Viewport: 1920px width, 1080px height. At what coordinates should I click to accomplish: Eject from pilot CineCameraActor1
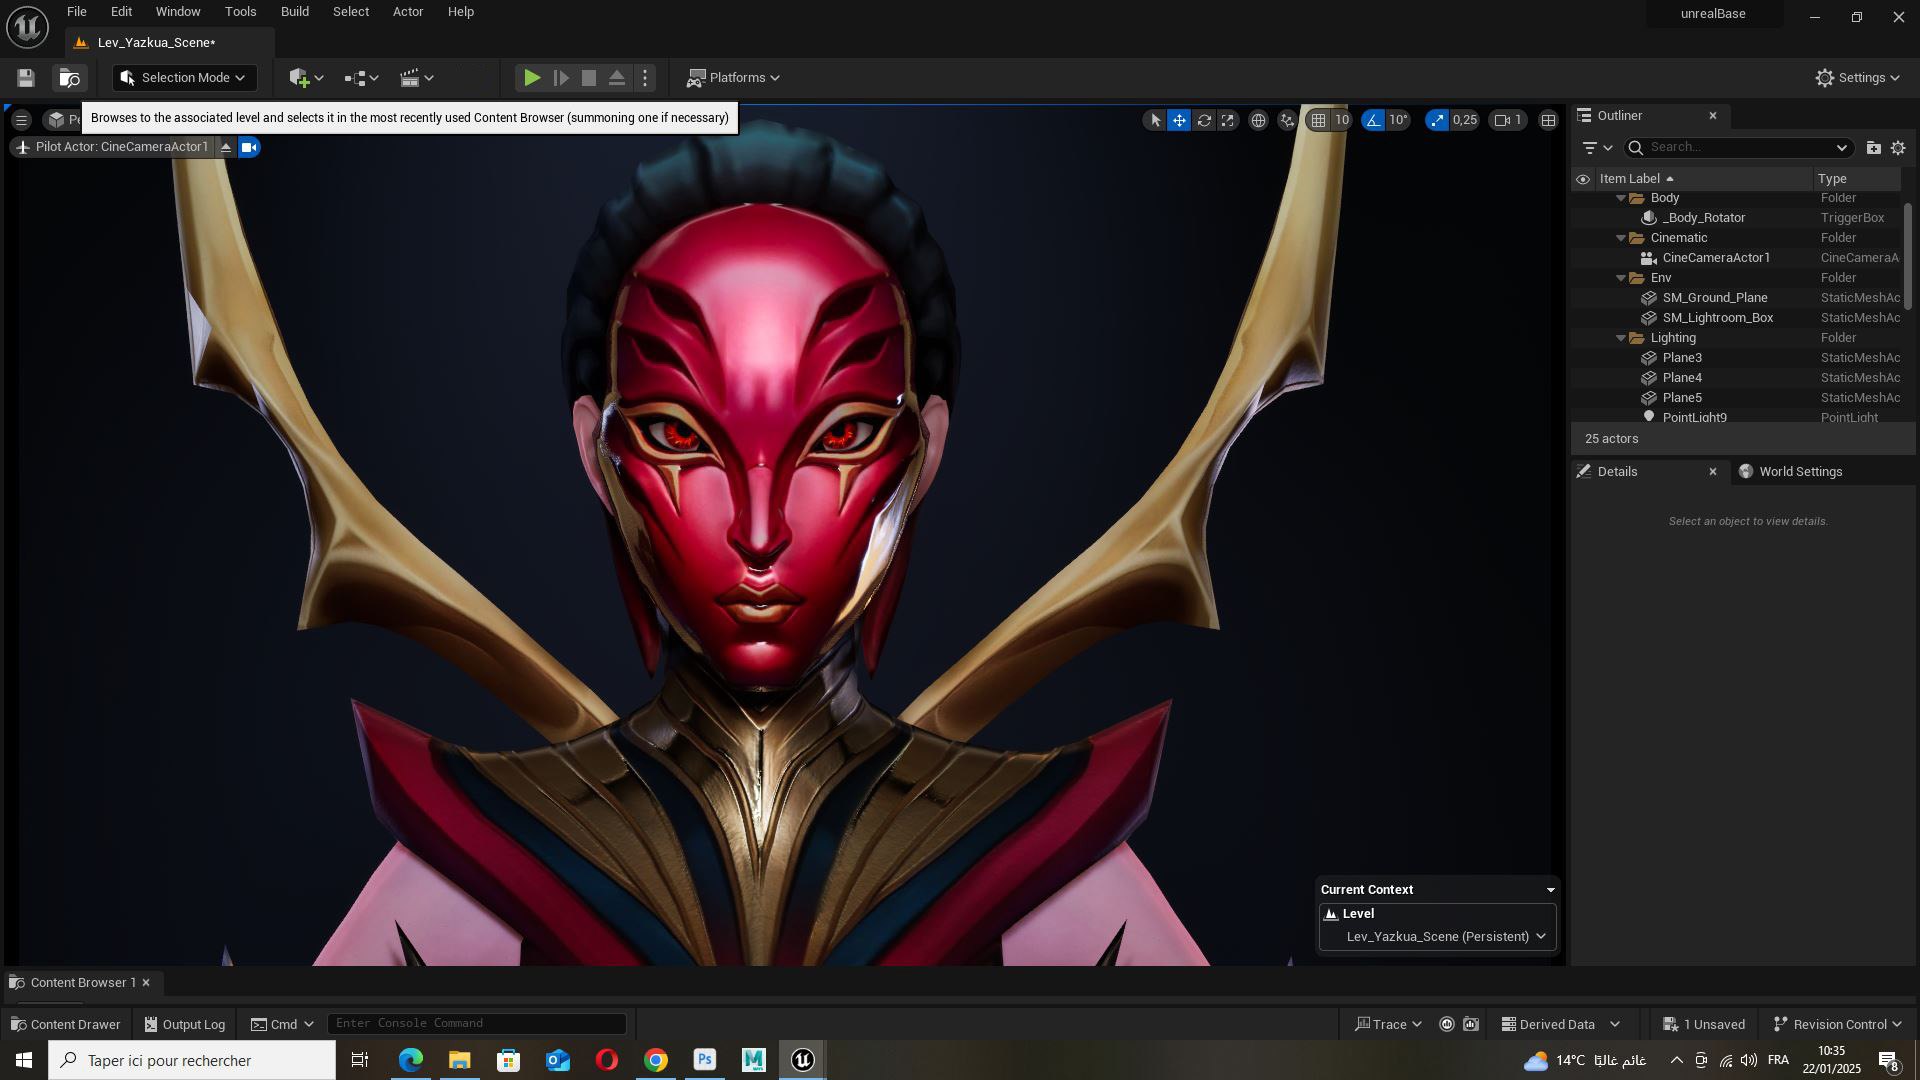tap(226, 147)
